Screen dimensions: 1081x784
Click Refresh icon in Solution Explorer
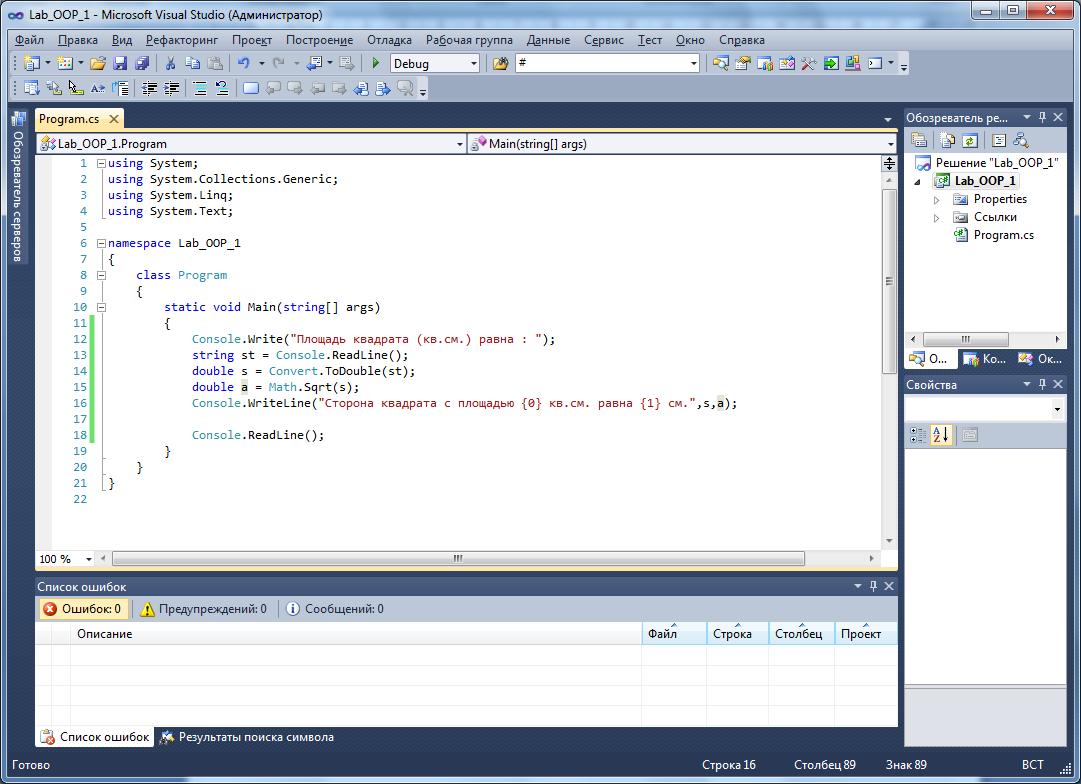click(969, 140)
